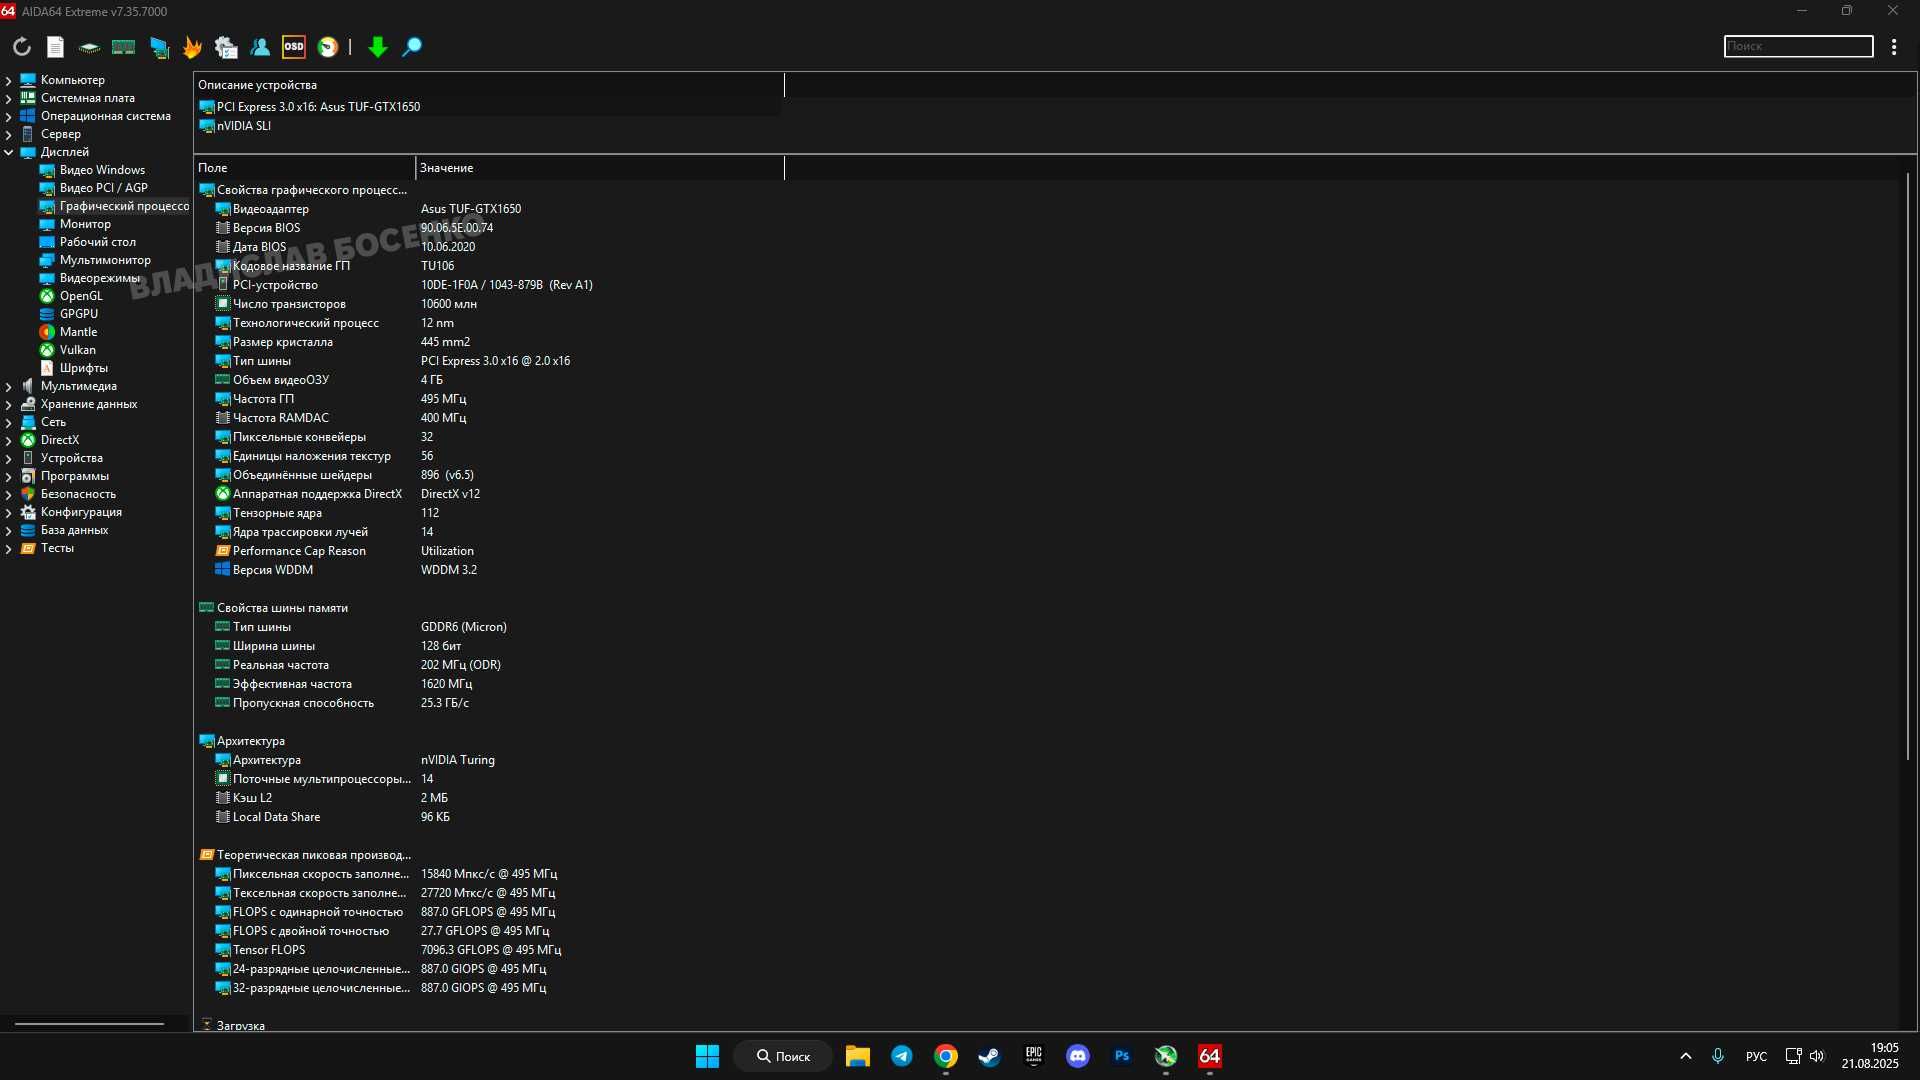The height and width of the screenshot is (1080, 1920).
Task: Launch the stability test flame icon
Action: tap(192, 47)
